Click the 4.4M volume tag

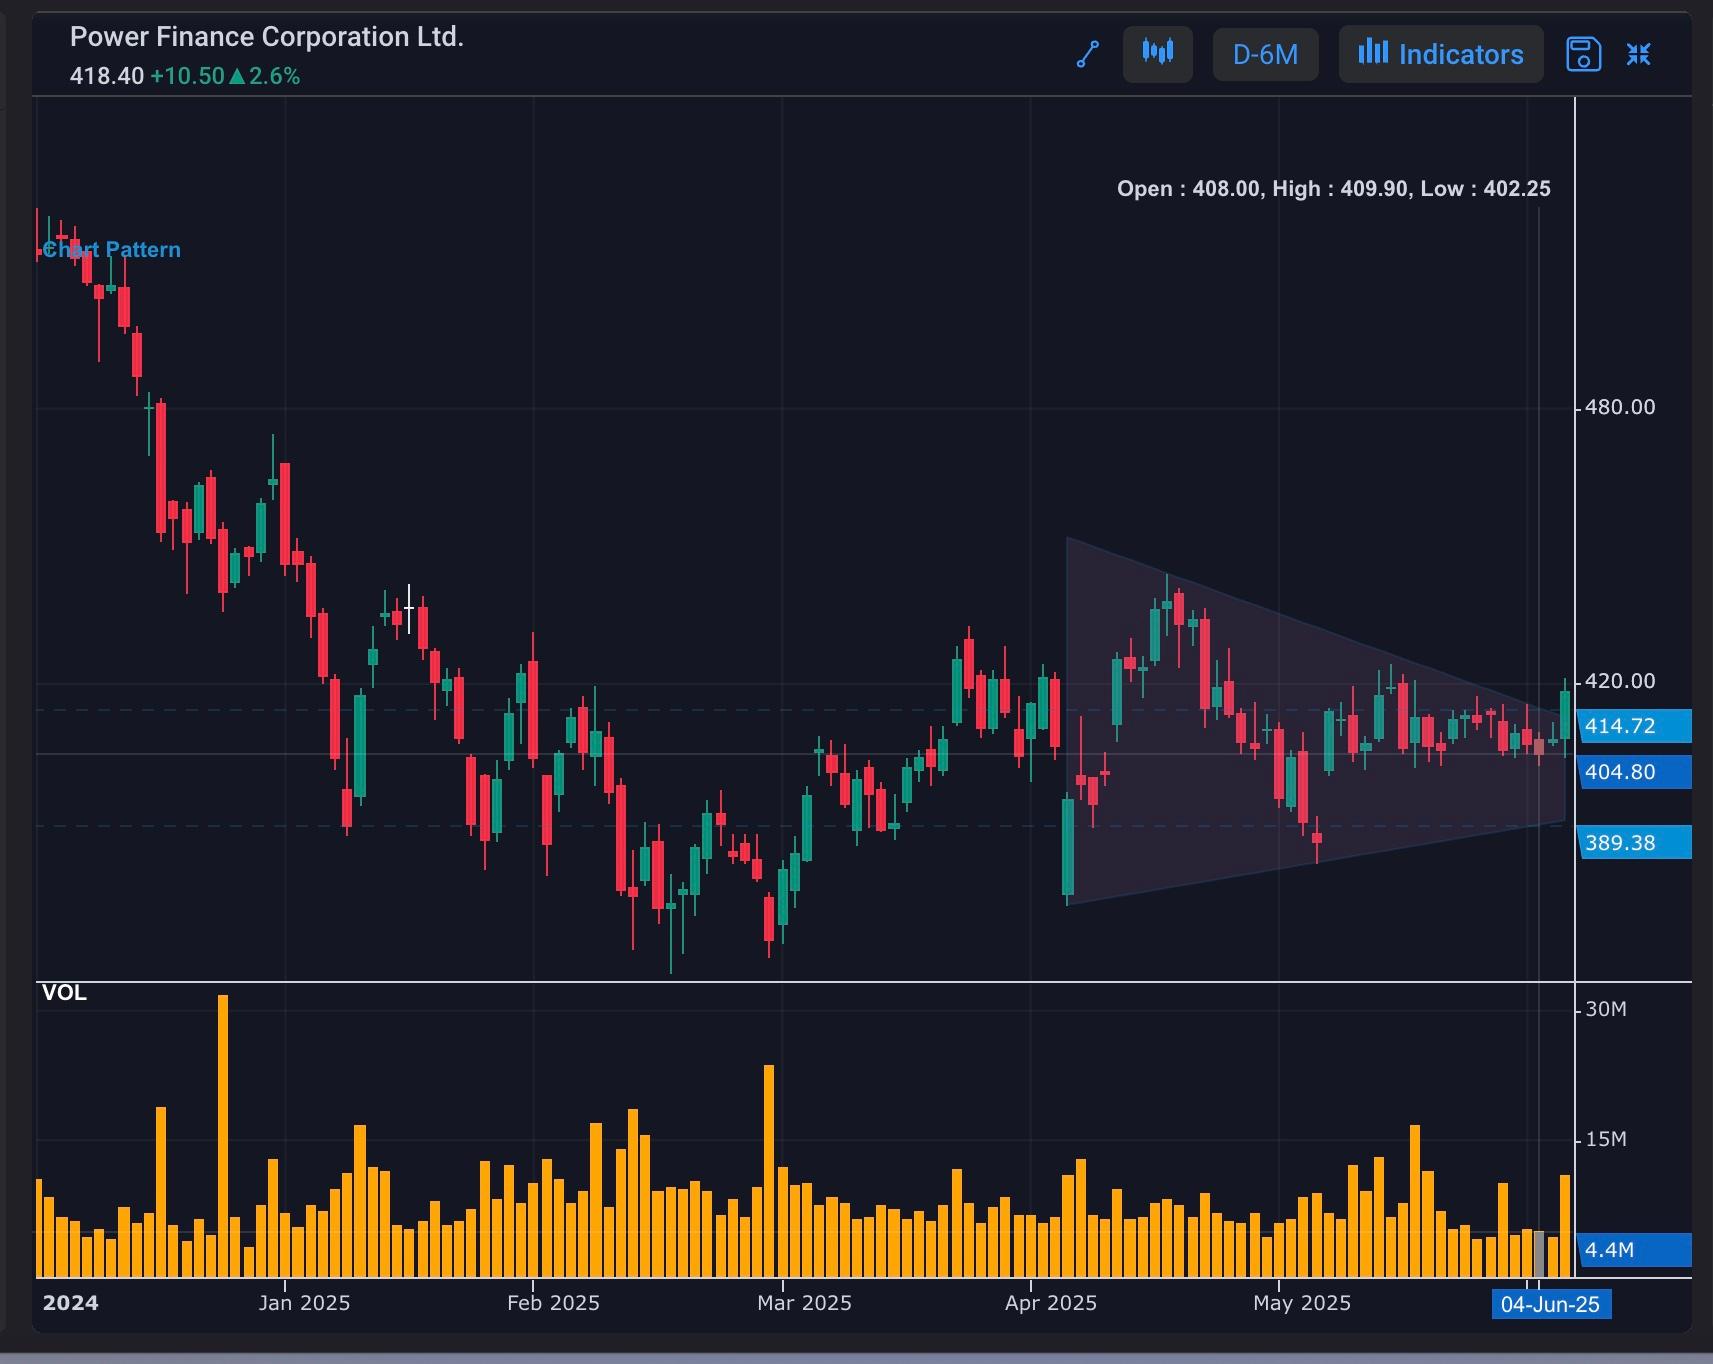pyautogui.click(x=1634, y=1250)
